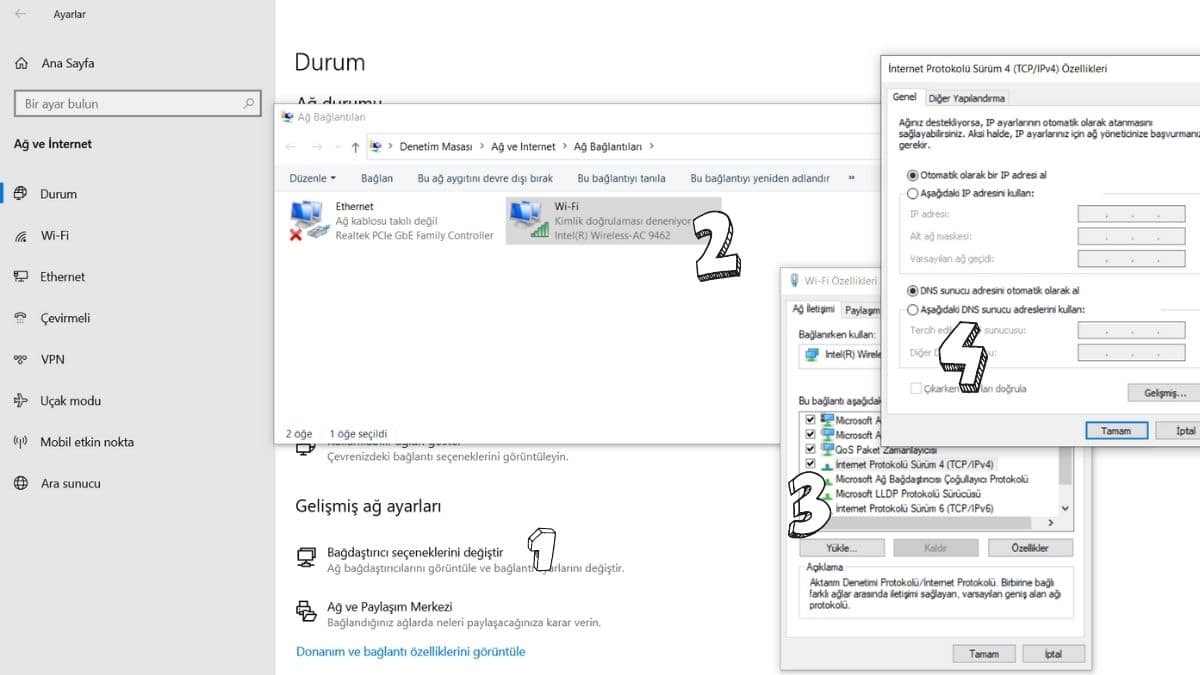The height and width of the screenshot is (675, 1200).
Task: Open Uçak modu from the sidebar
Action: [x=21, y=401]
